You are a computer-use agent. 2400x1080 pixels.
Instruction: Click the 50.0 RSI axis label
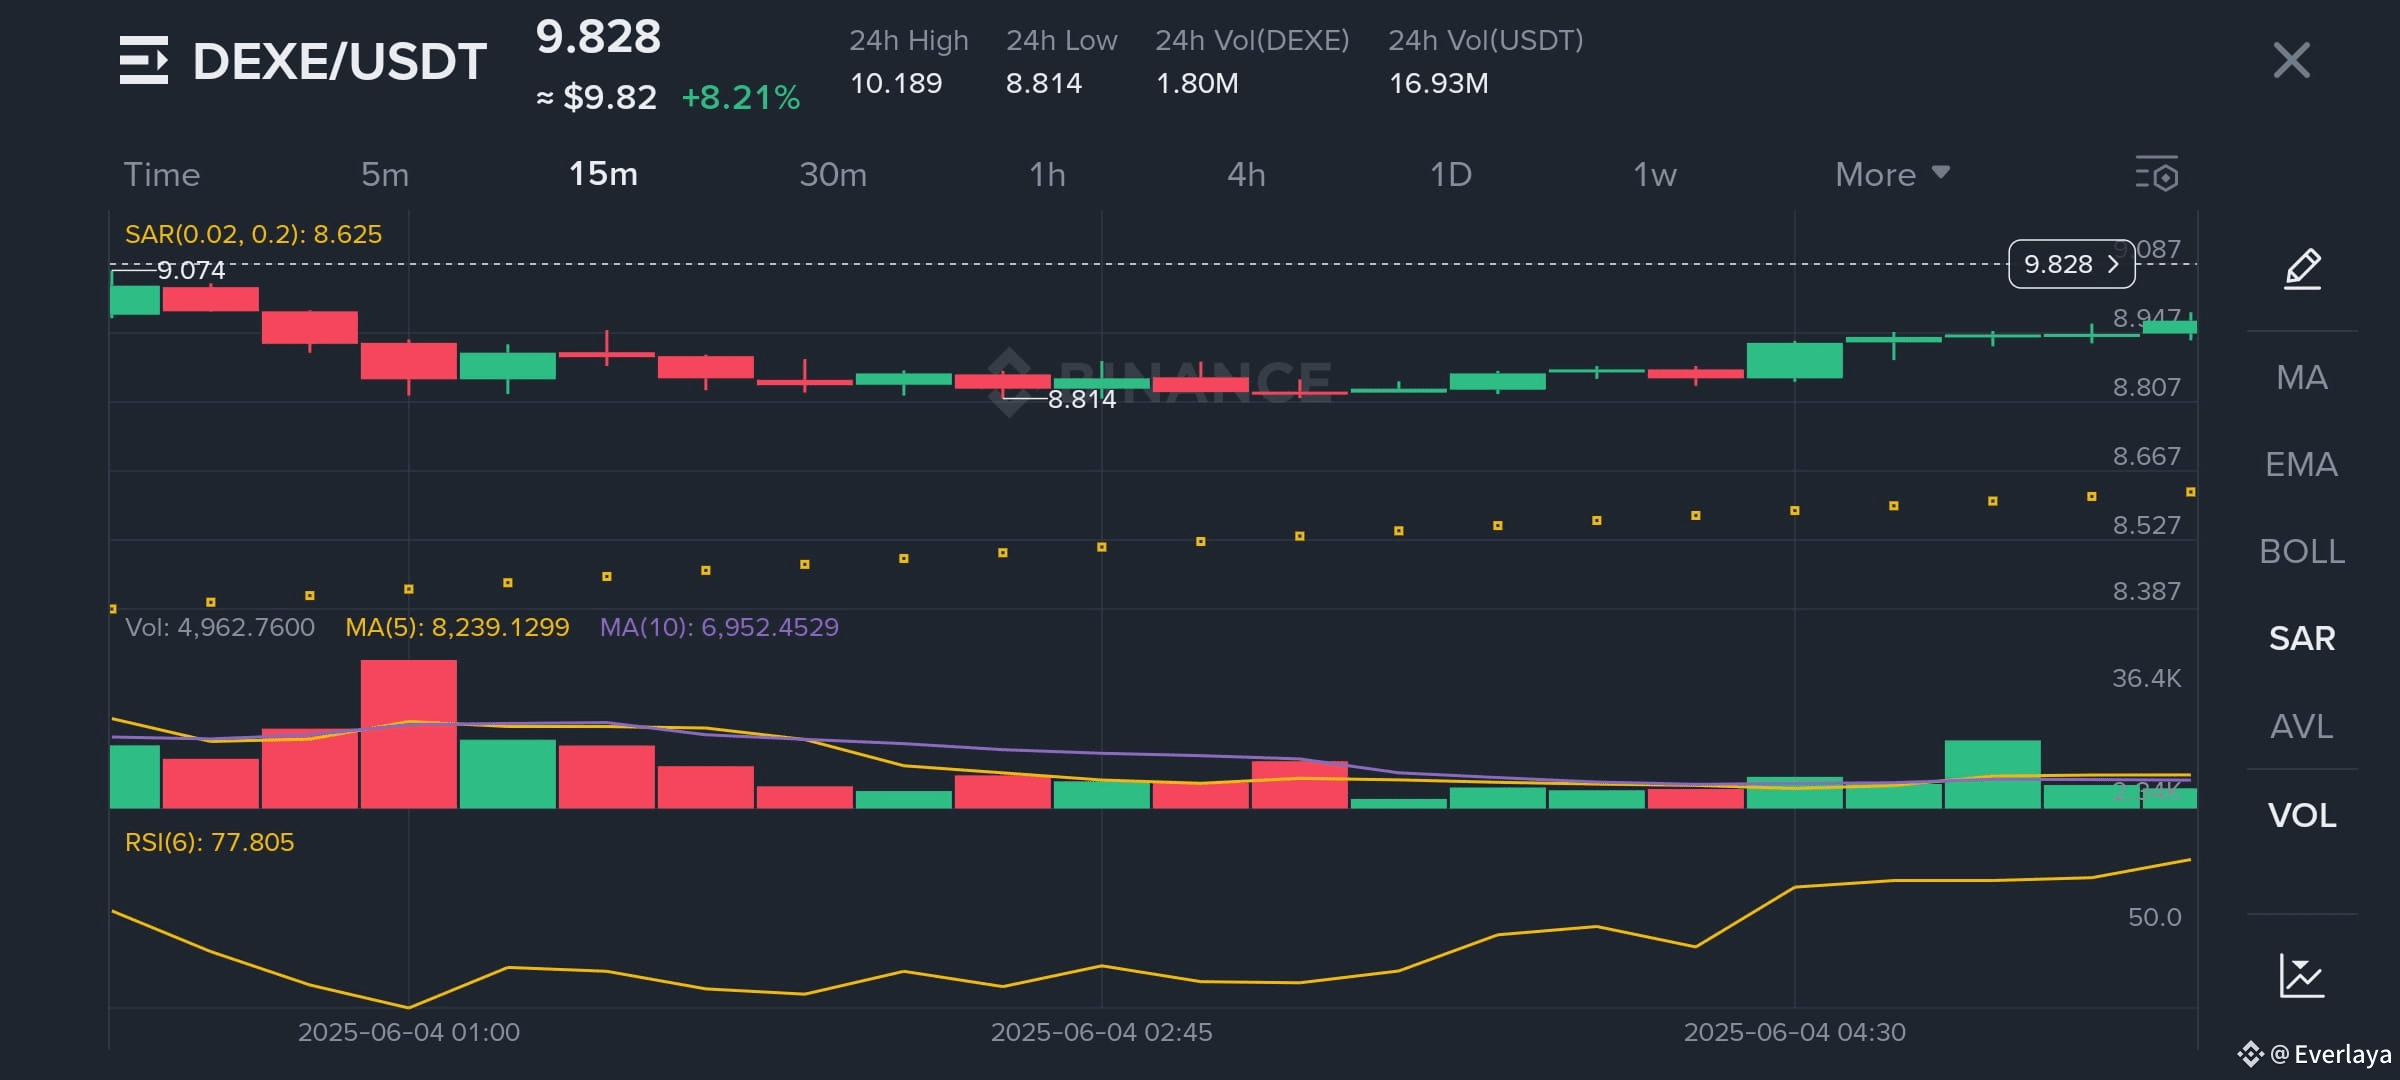(2154, 917)
